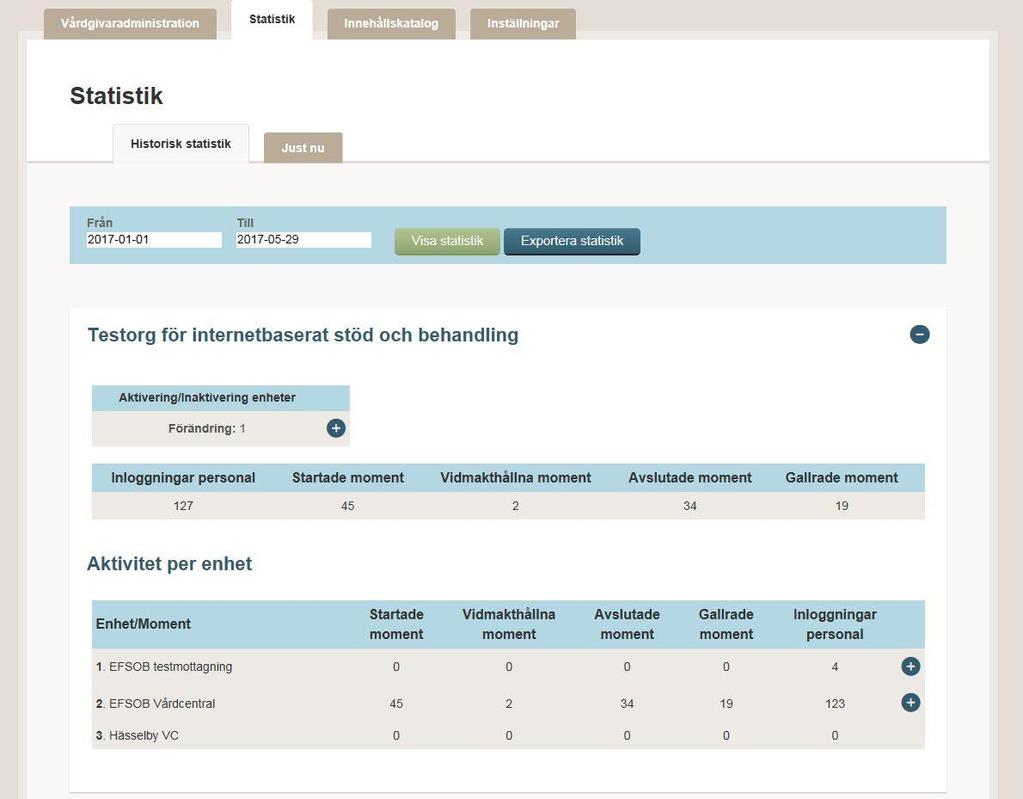Click the Testorg för internetbaserat stöd heading

[303, 335]
